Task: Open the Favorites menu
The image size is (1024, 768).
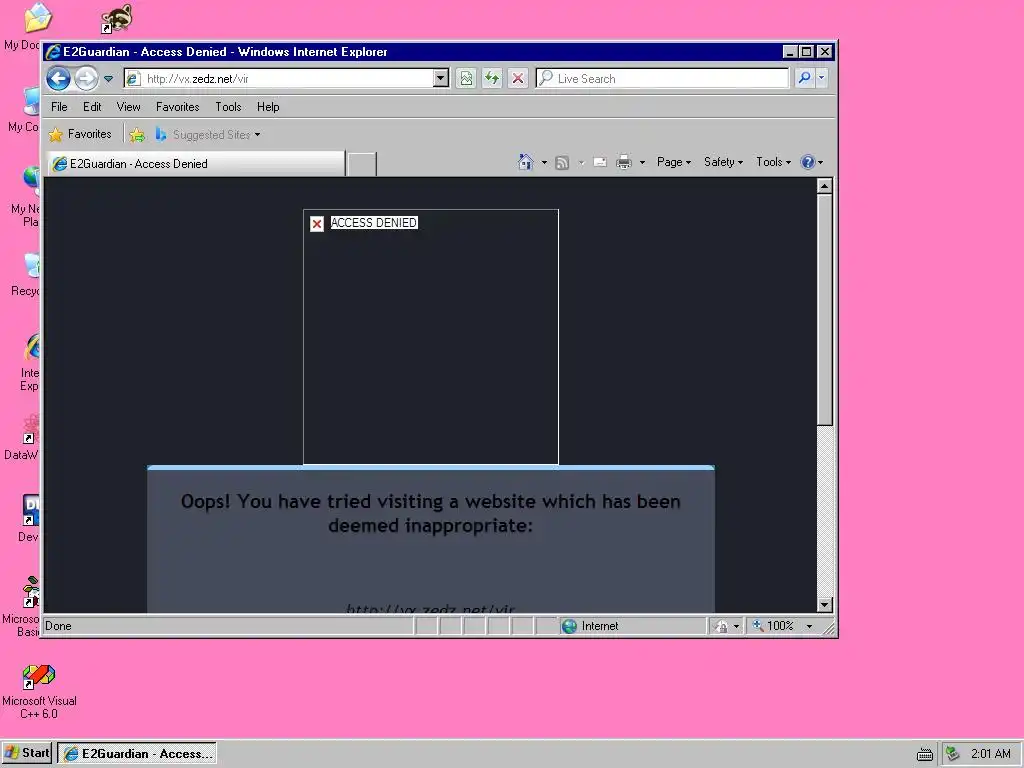Action: pos(178,106)
